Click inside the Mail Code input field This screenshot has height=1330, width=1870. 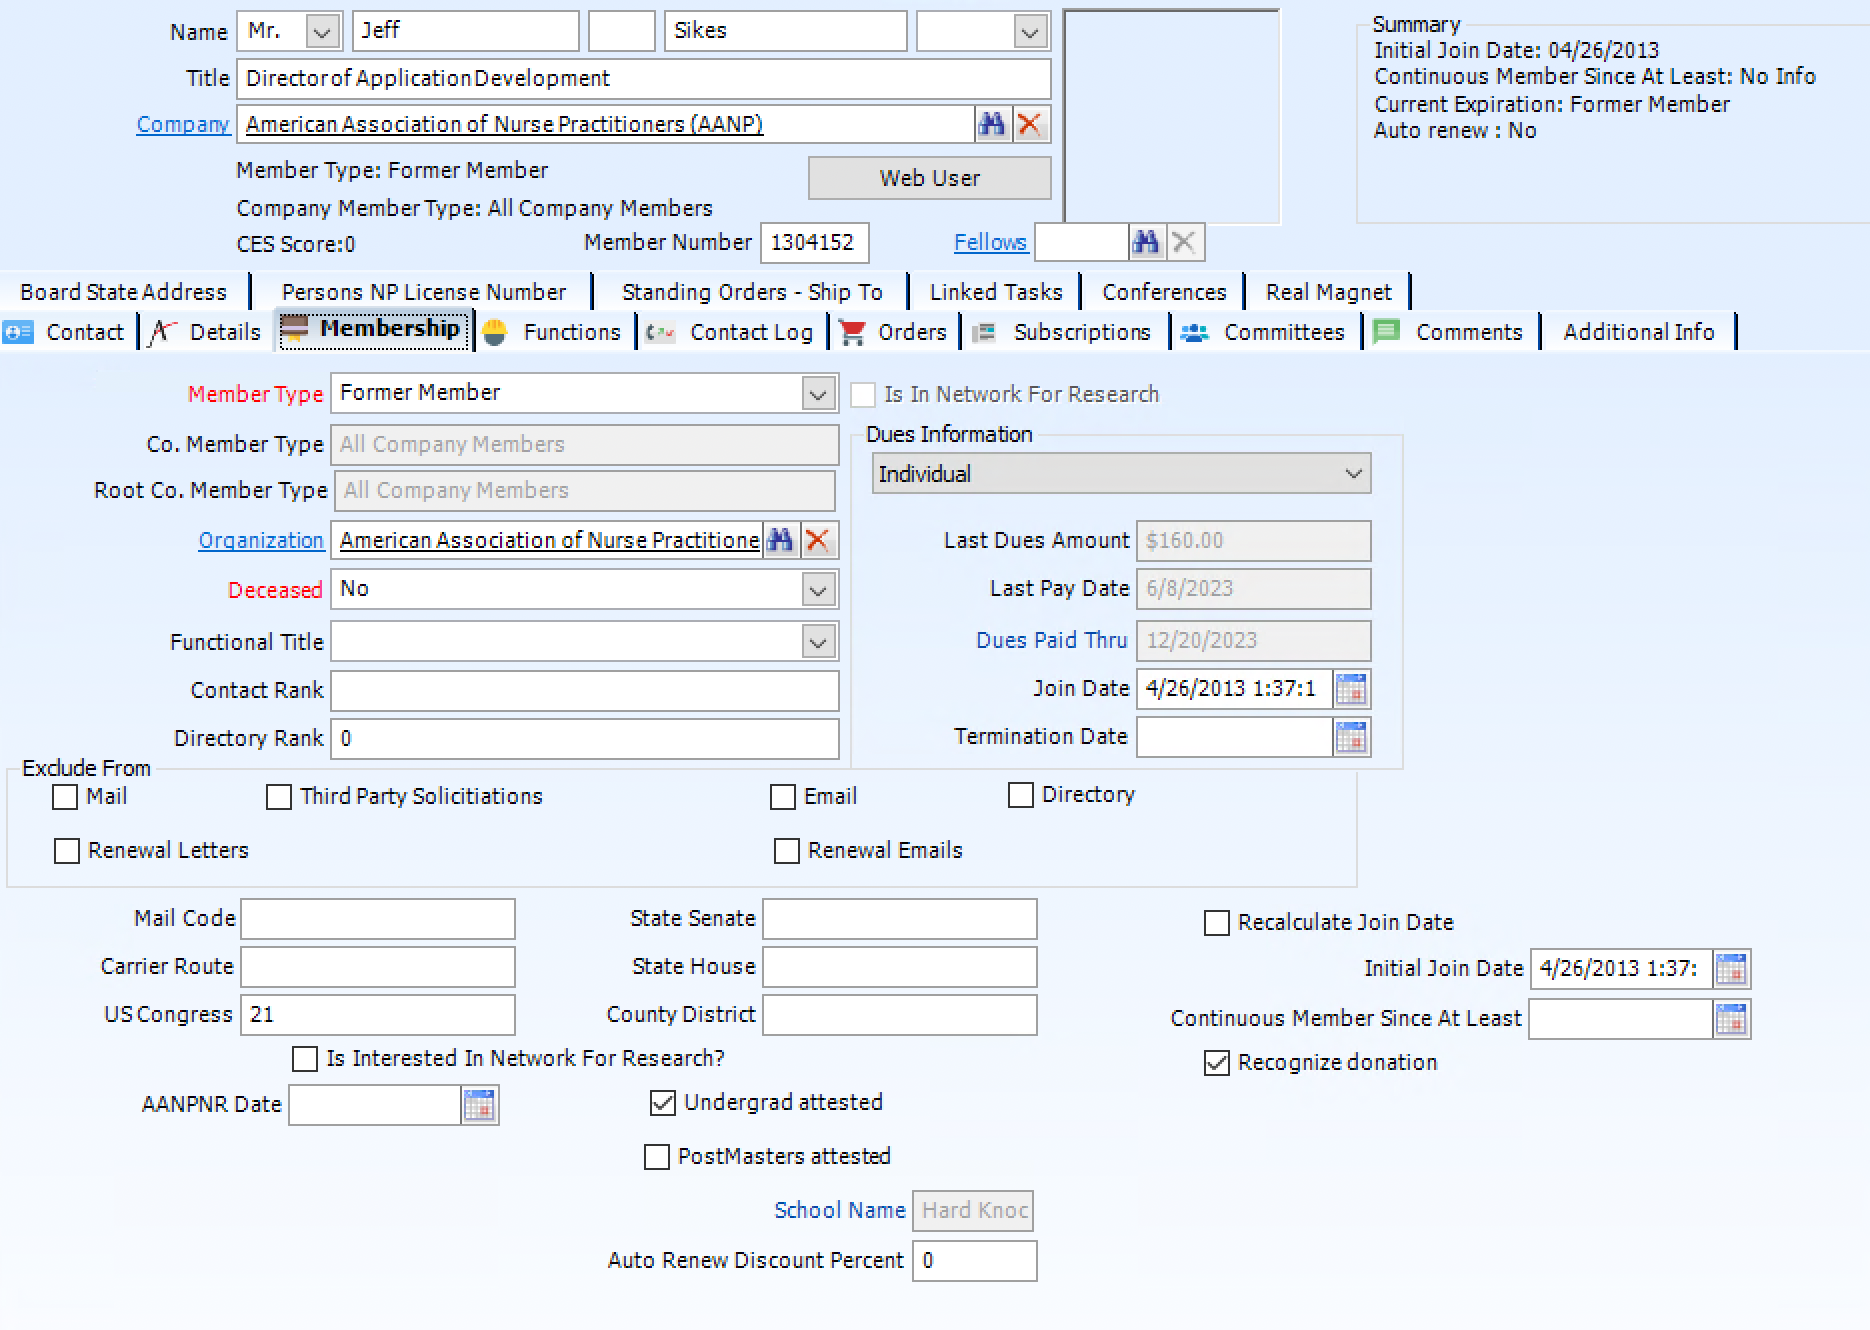(377, 918)
